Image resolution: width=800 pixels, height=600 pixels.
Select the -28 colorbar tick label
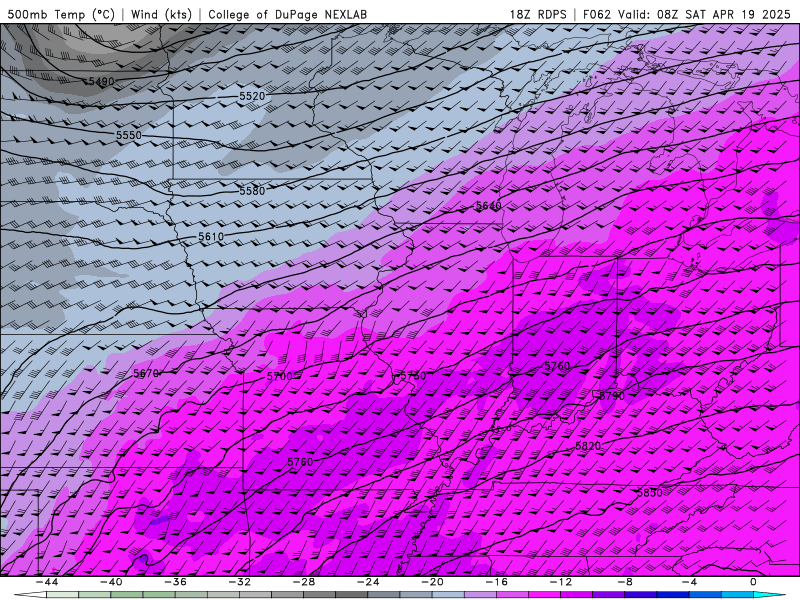[x=304, y=582]
